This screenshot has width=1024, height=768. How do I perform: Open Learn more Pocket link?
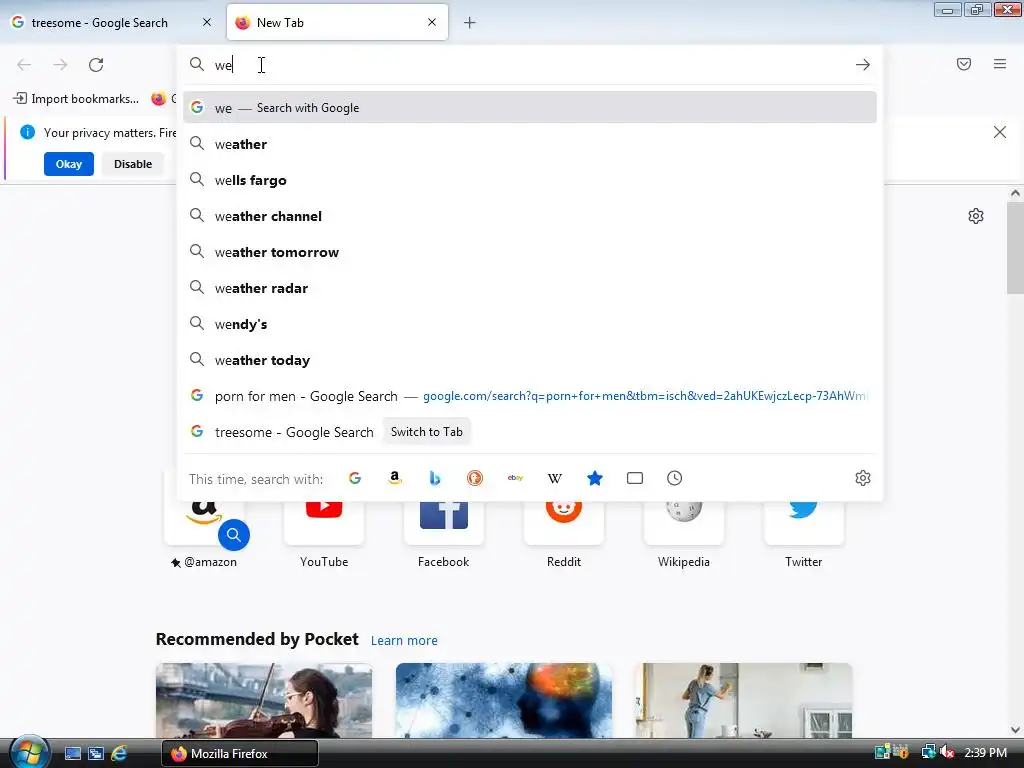(x=404, y=641)
